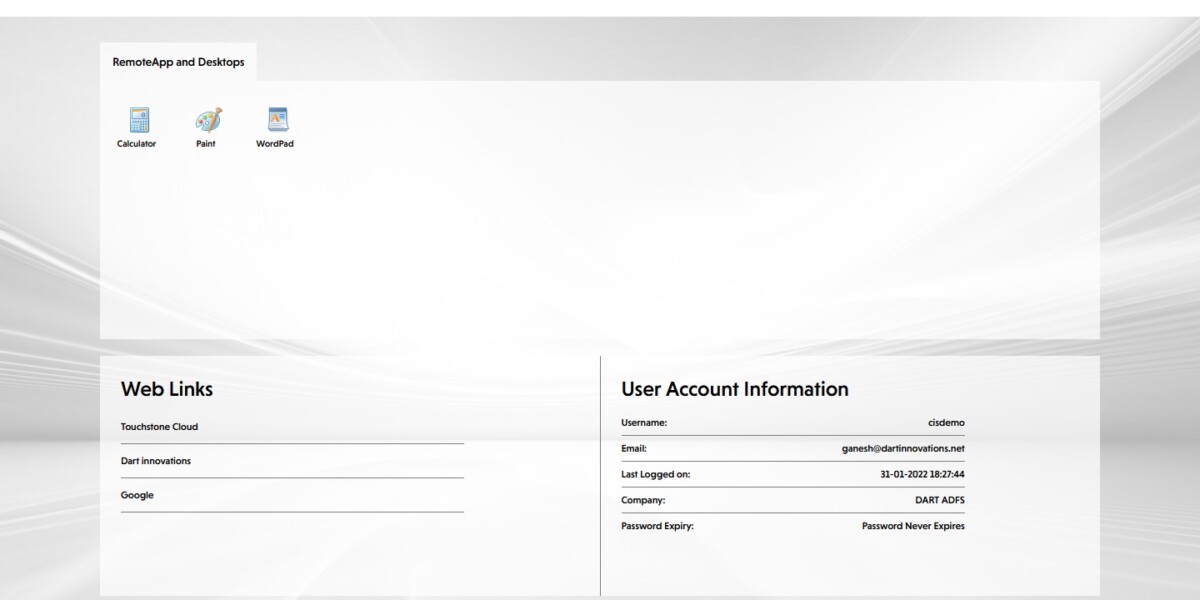
Task: Click the Company field label
Action: [643, 500]
